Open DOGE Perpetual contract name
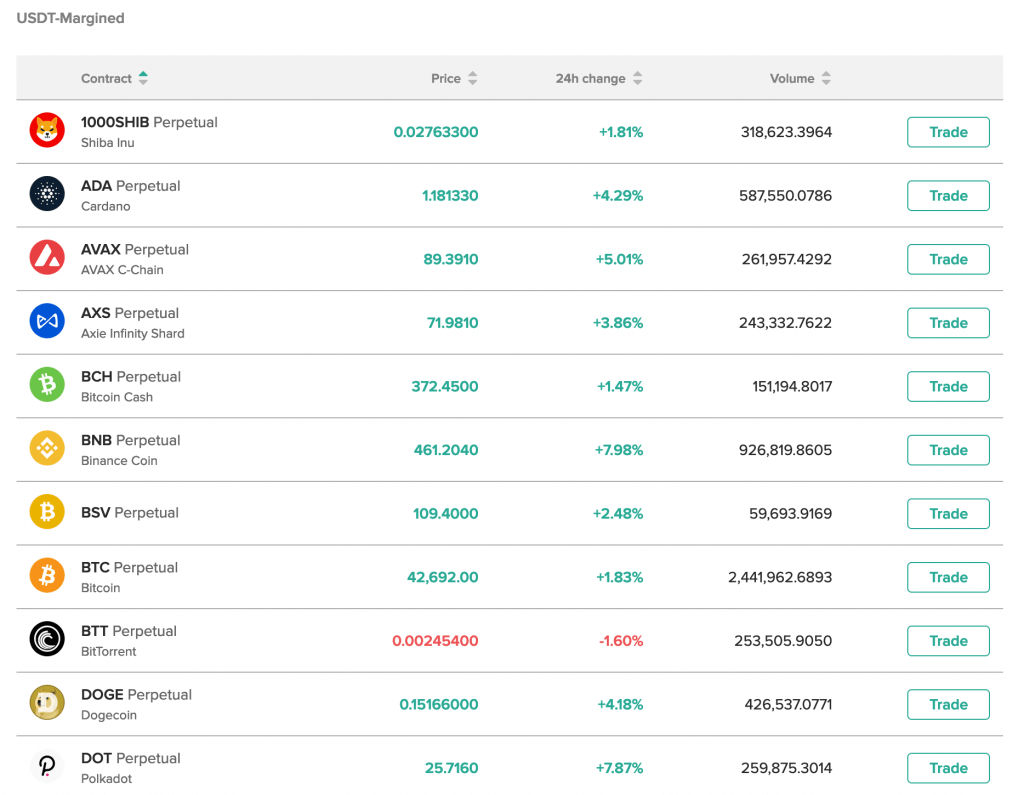 point(136,694)
